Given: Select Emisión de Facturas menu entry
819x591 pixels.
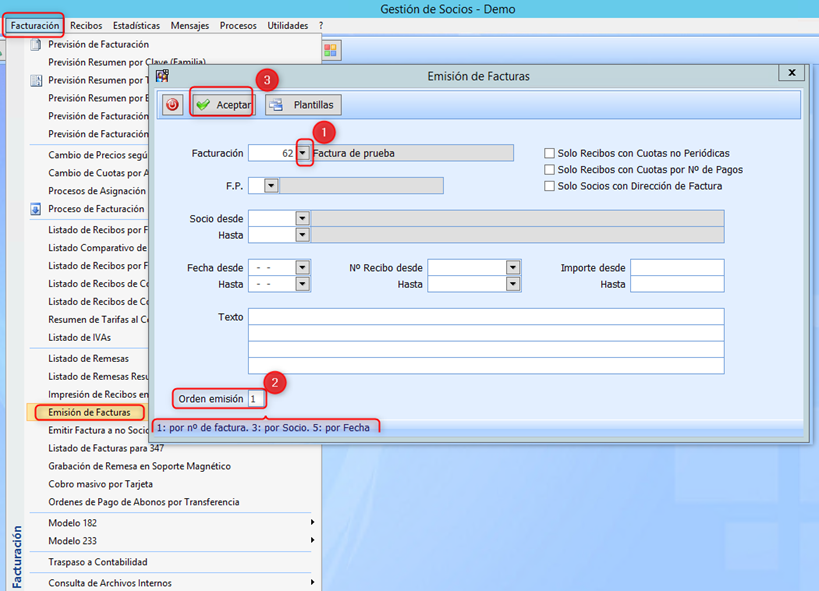Looking at the screenshot, I should (89, 412).
